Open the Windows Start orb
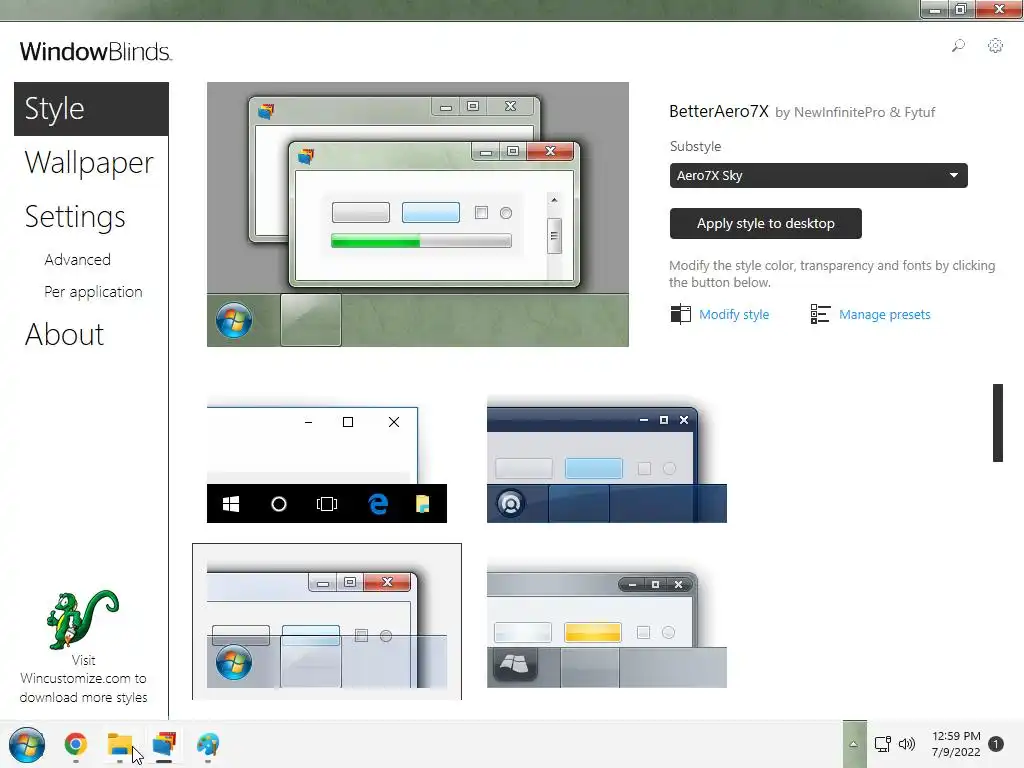 pyautogui.click(x=27, y=744)
